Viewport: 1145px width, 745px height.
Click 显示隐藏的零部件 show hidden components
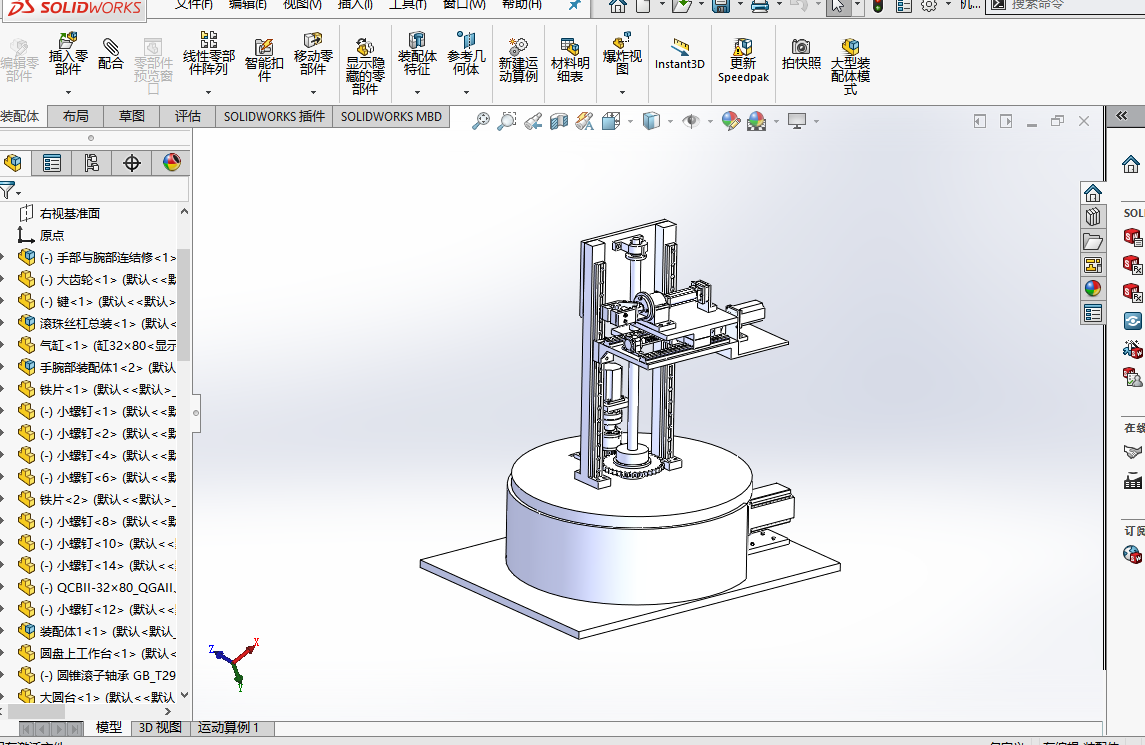(x=365, y=67)
